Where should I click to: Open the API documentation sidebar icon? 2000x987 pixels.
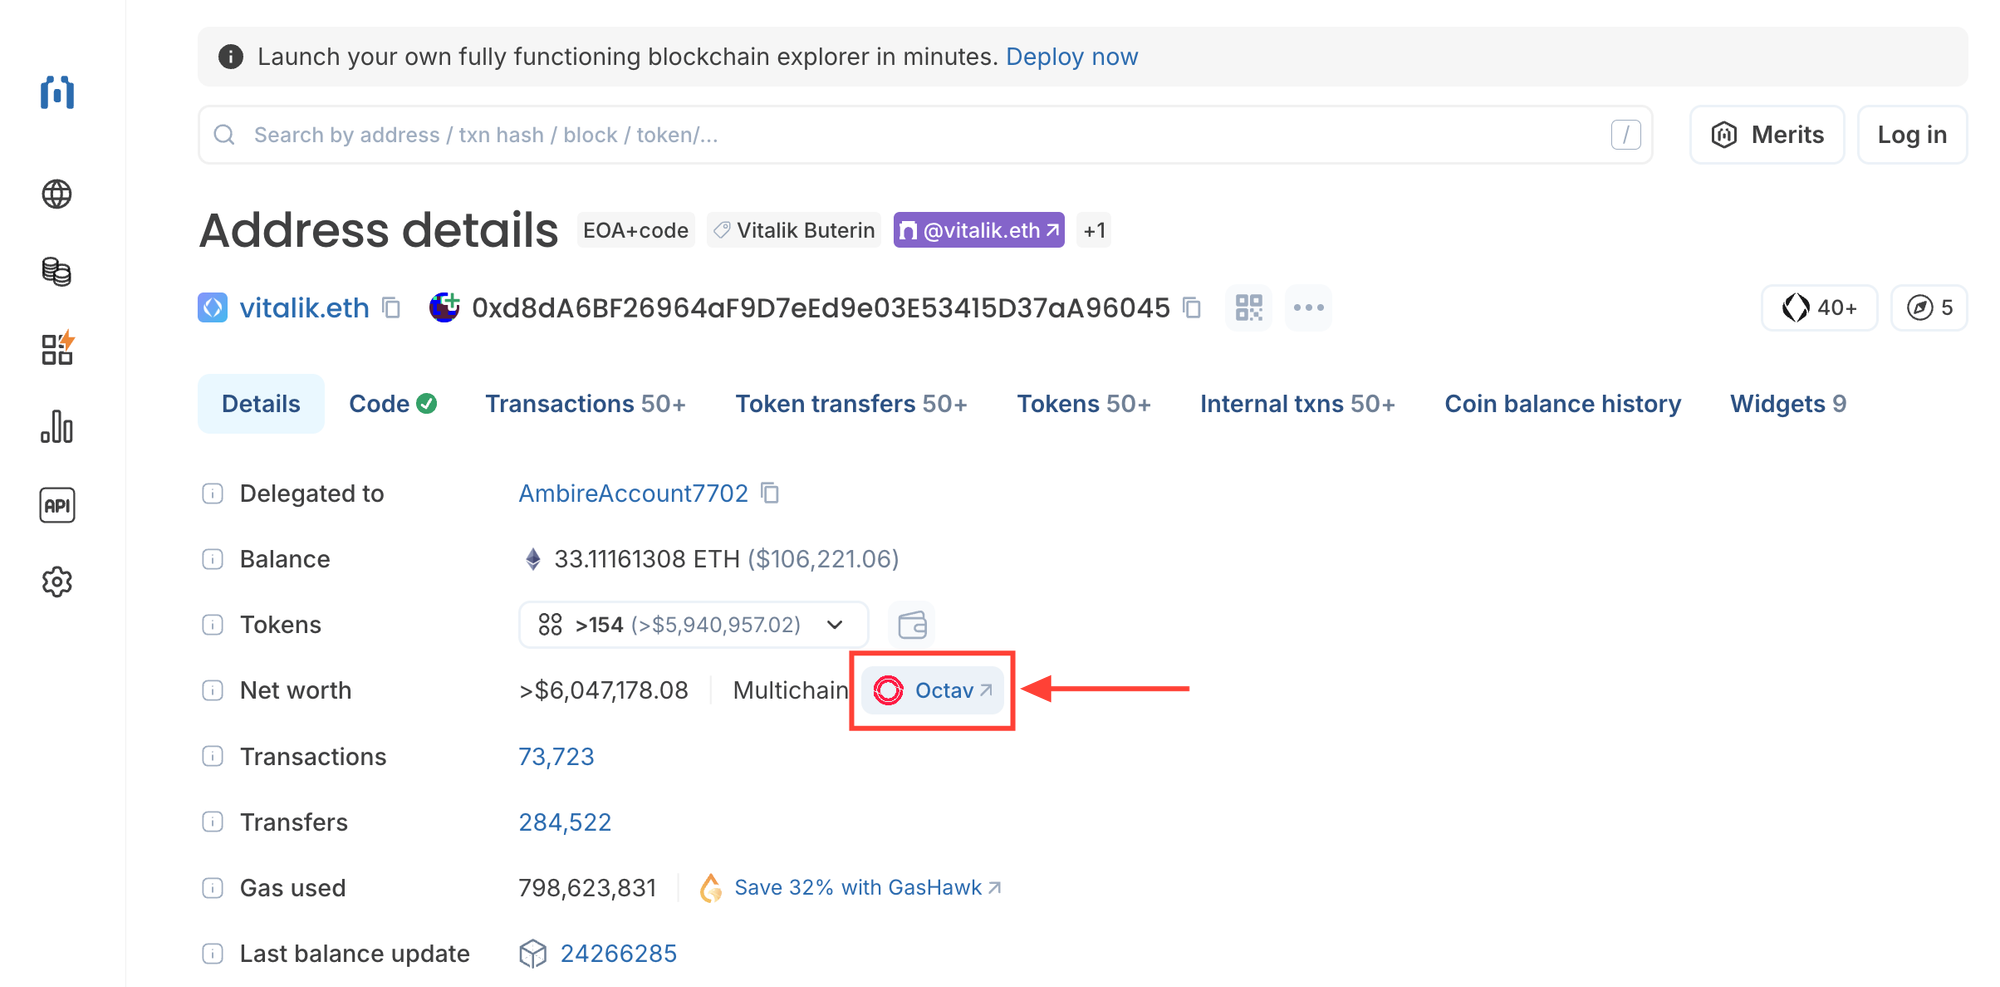point(57,505)
